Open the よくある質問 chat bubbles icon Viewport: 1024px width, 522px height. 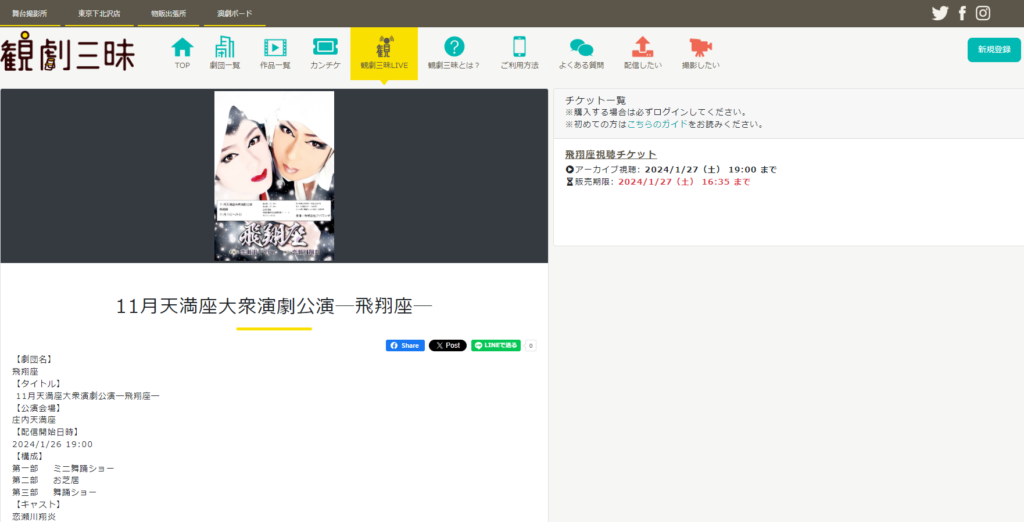coord(581,48)
